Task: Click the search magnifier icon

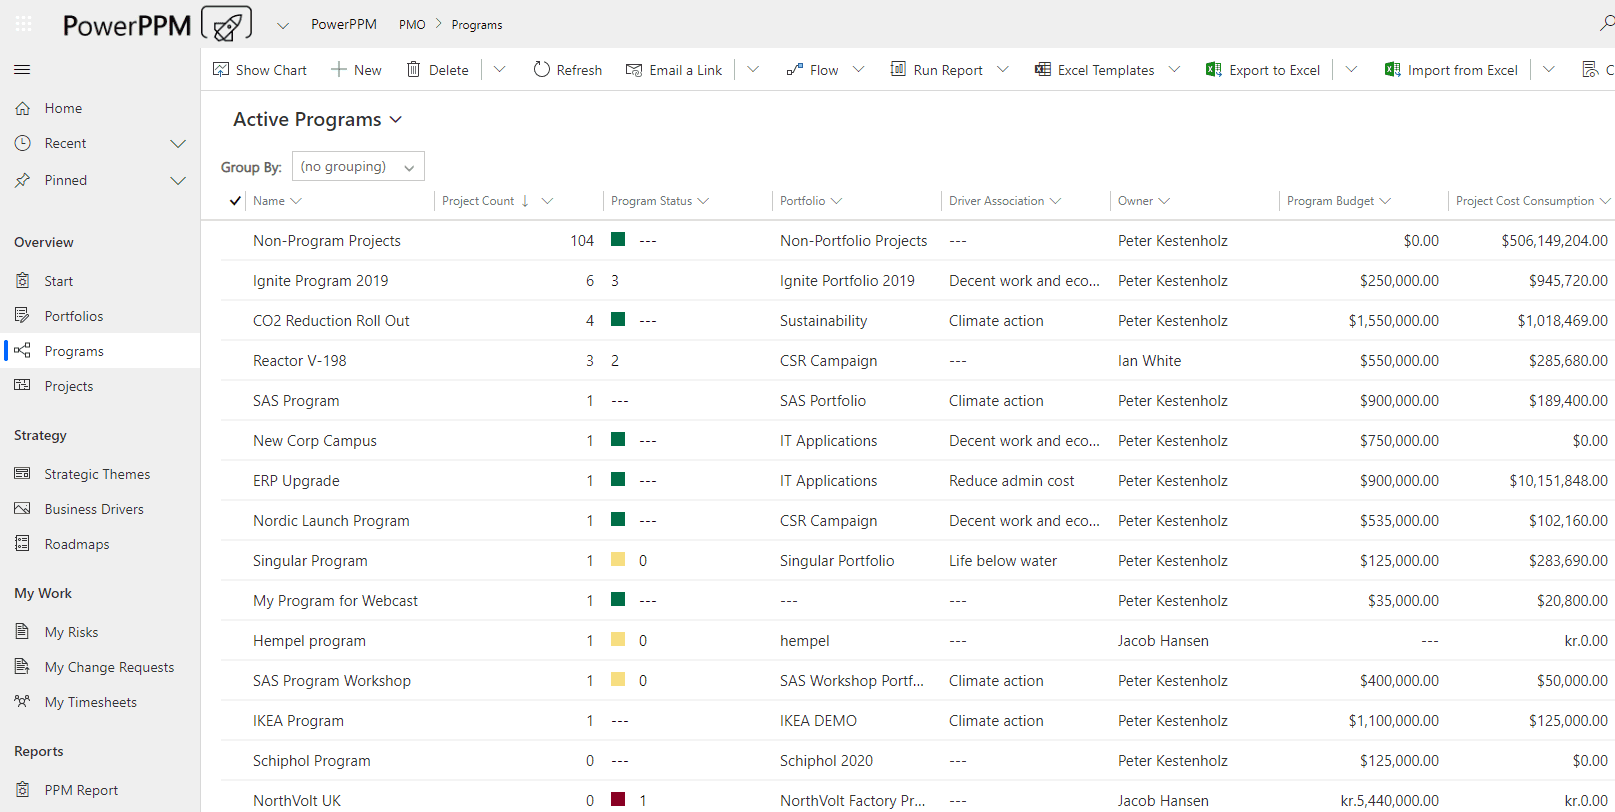Action: [1607, 24]
